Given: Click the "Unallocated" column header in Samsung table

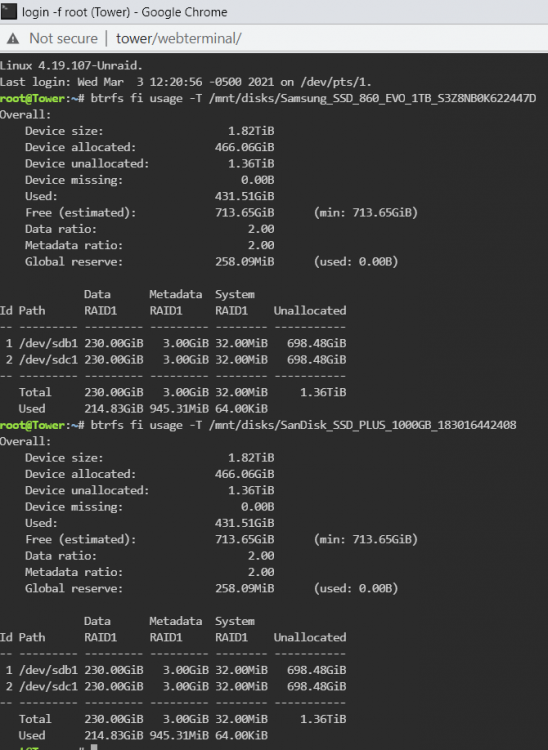Looking at the screenshot, I should coord(310,311).
